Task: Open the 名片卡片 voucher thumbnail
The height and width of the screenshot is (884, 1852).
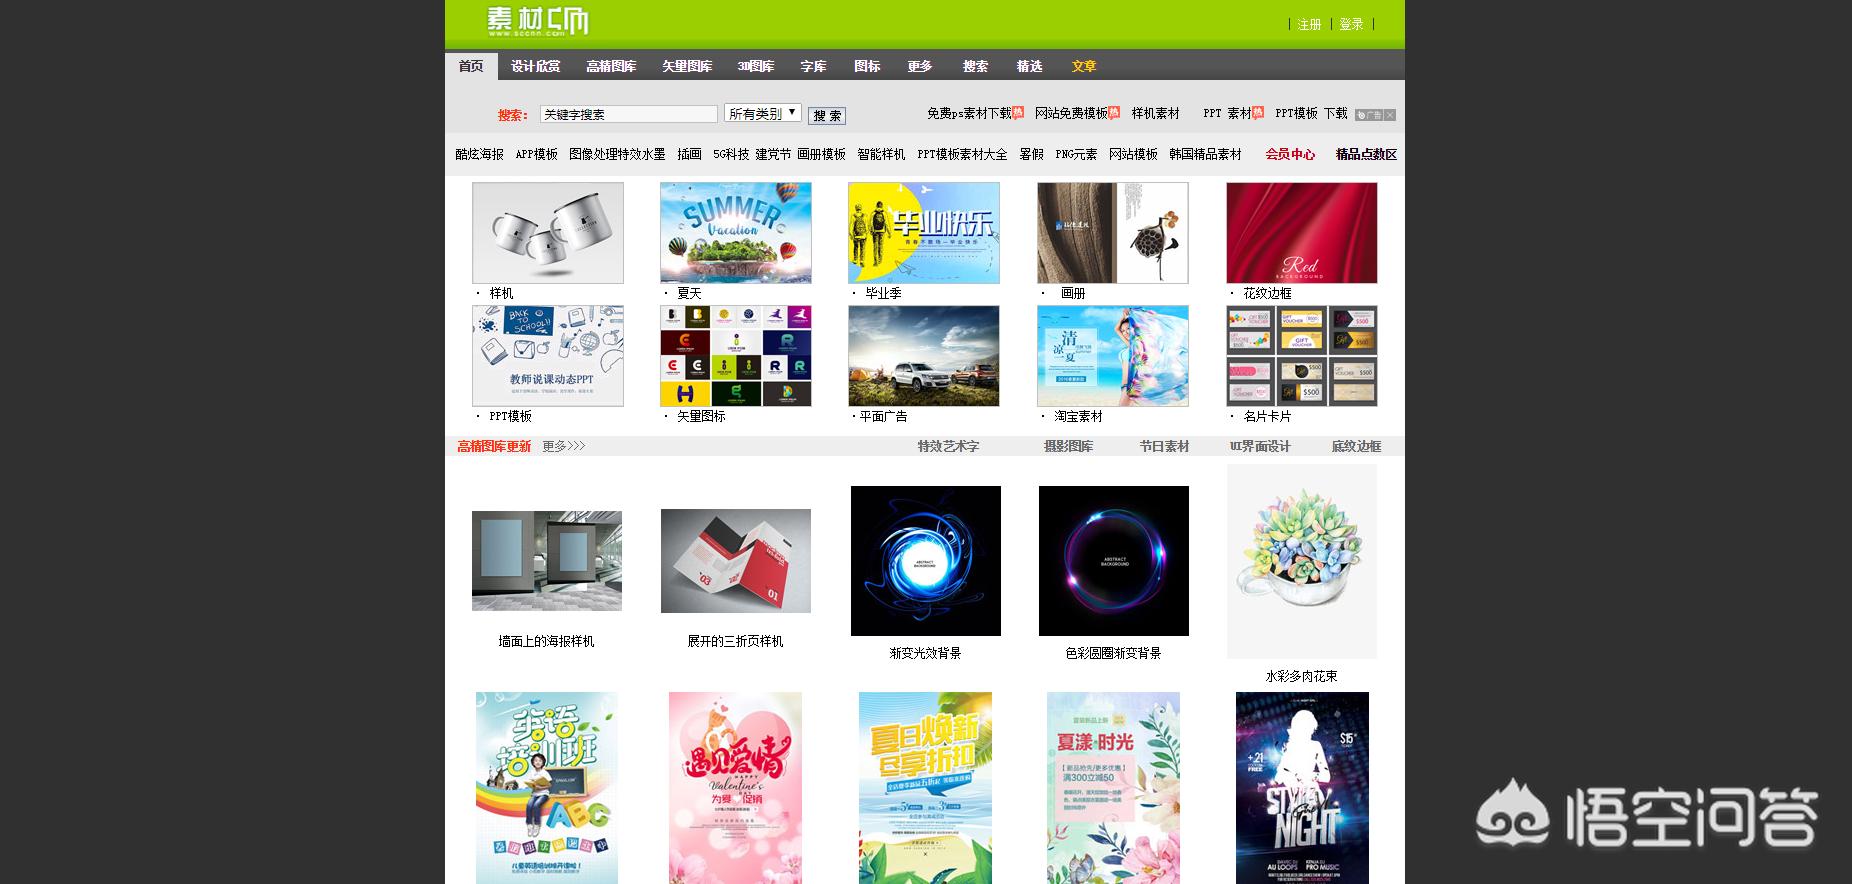Action: point(1302,356)
